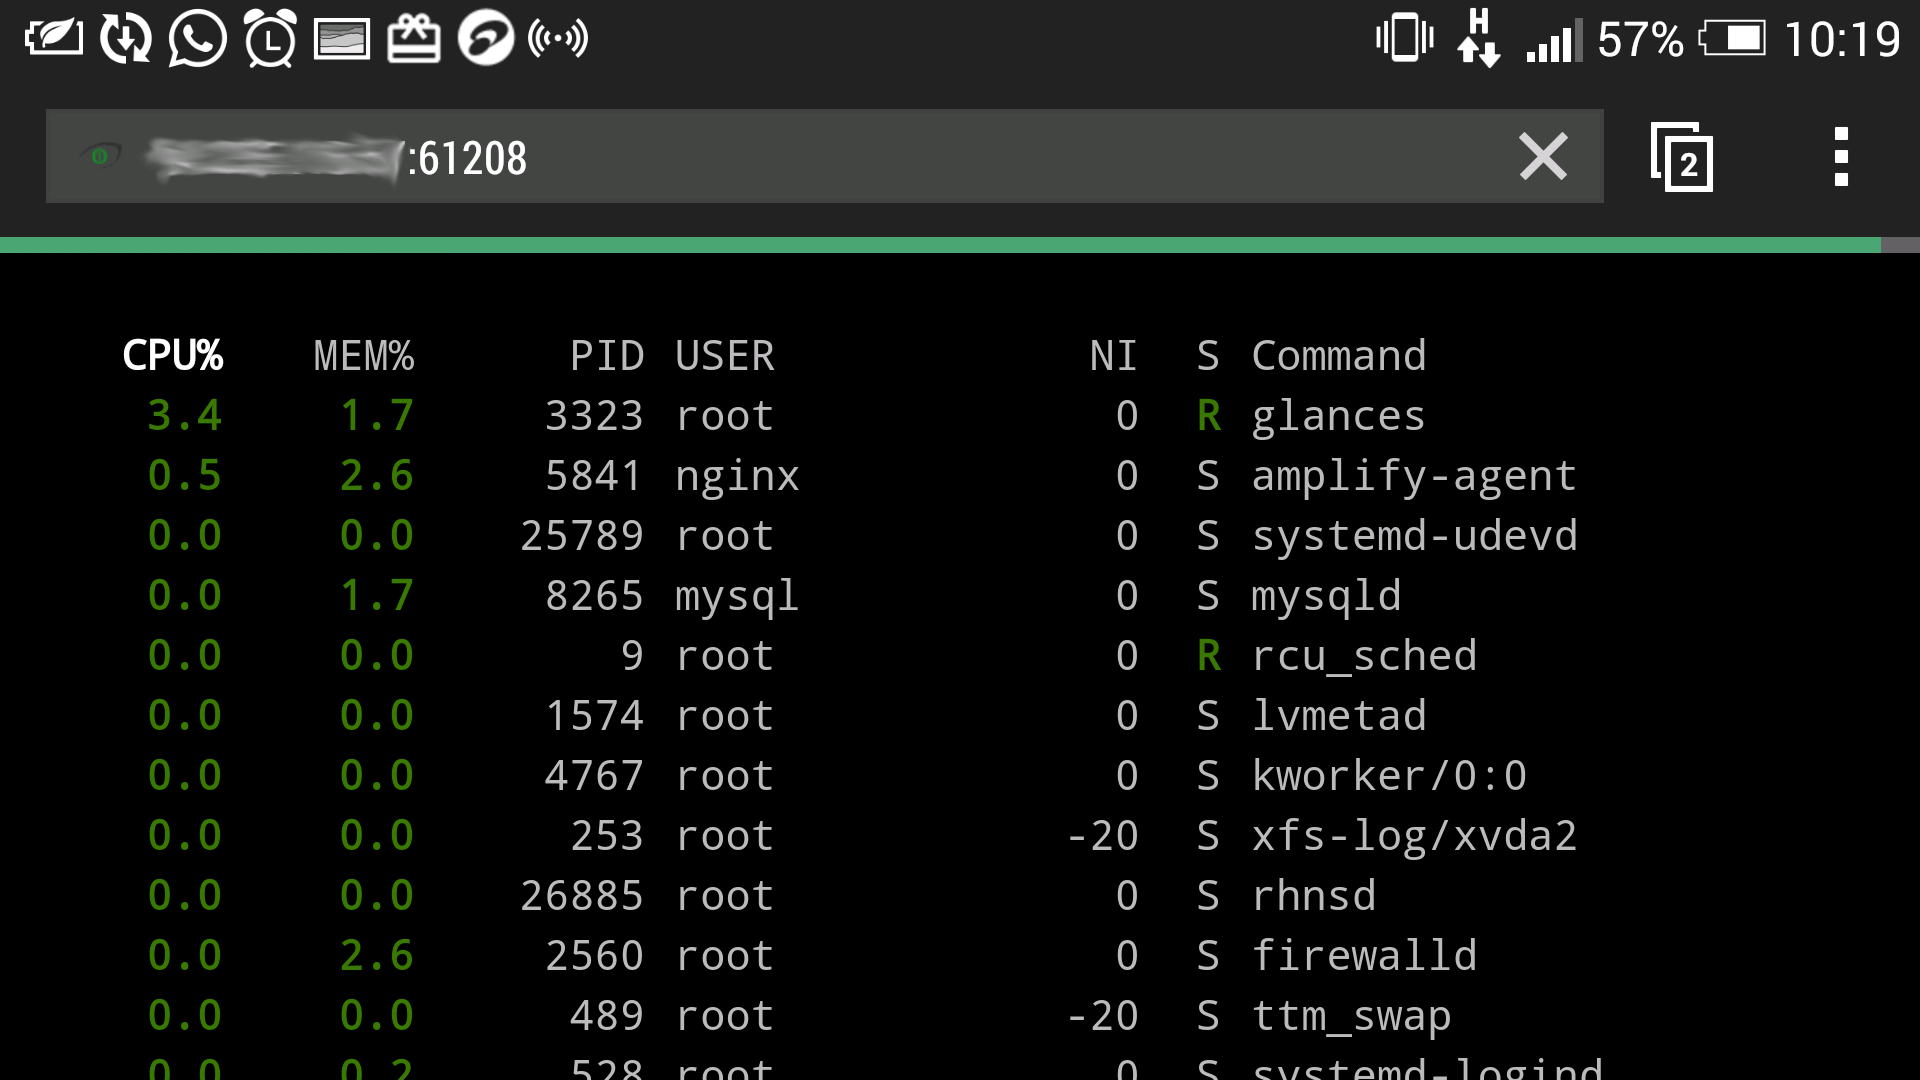Screen dimensions: 1920x1080
Task: Tap the battery indicator icon
Action: (1732, 39)
